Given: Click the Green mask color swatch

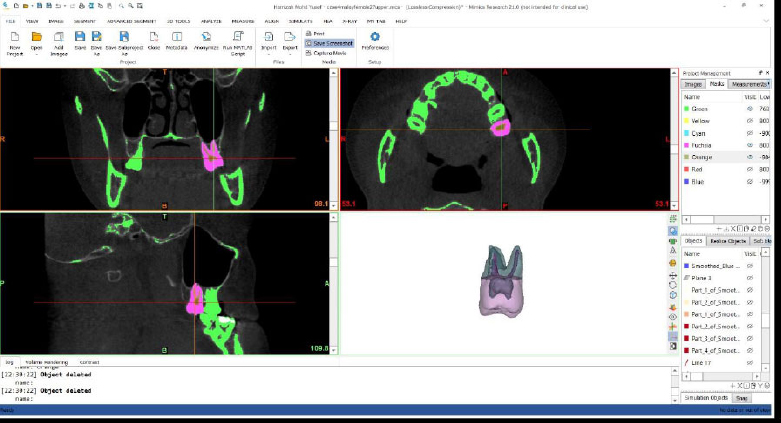Looking at the screenshot, I should (686, 109).
